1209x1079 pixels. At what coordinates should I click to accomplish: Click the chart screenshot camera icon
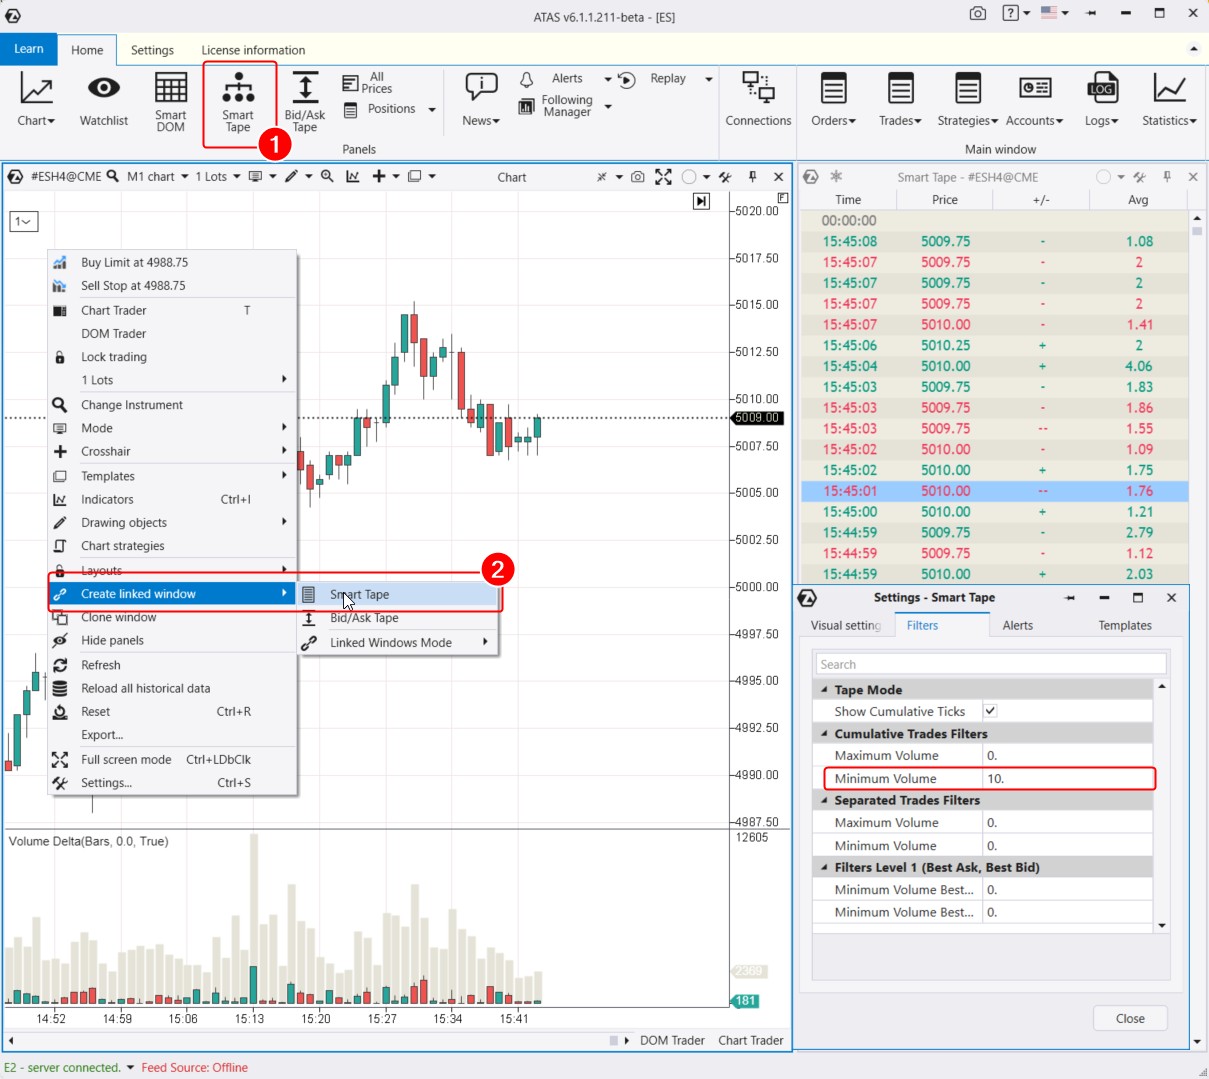[638, 177]
